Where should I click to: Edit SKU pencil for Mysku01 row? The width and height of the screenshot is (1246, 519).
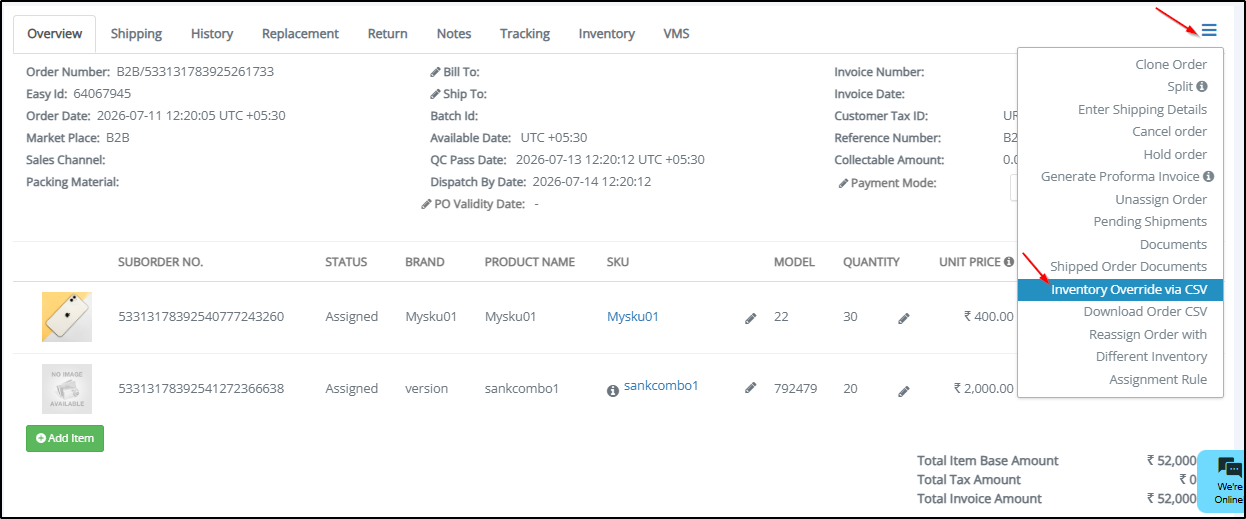pos(751,318)
